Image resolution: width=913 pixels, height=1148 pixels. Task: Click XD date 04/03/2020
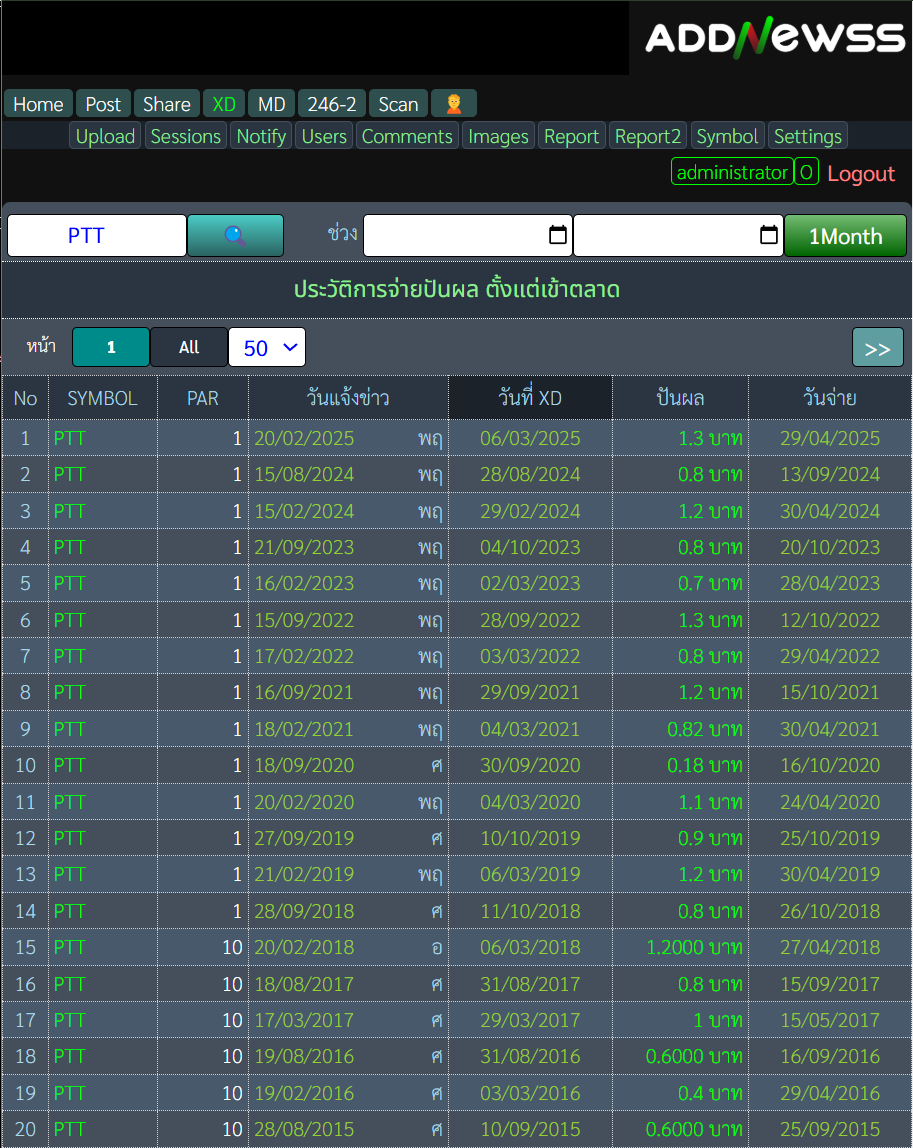tap(530, 802)
